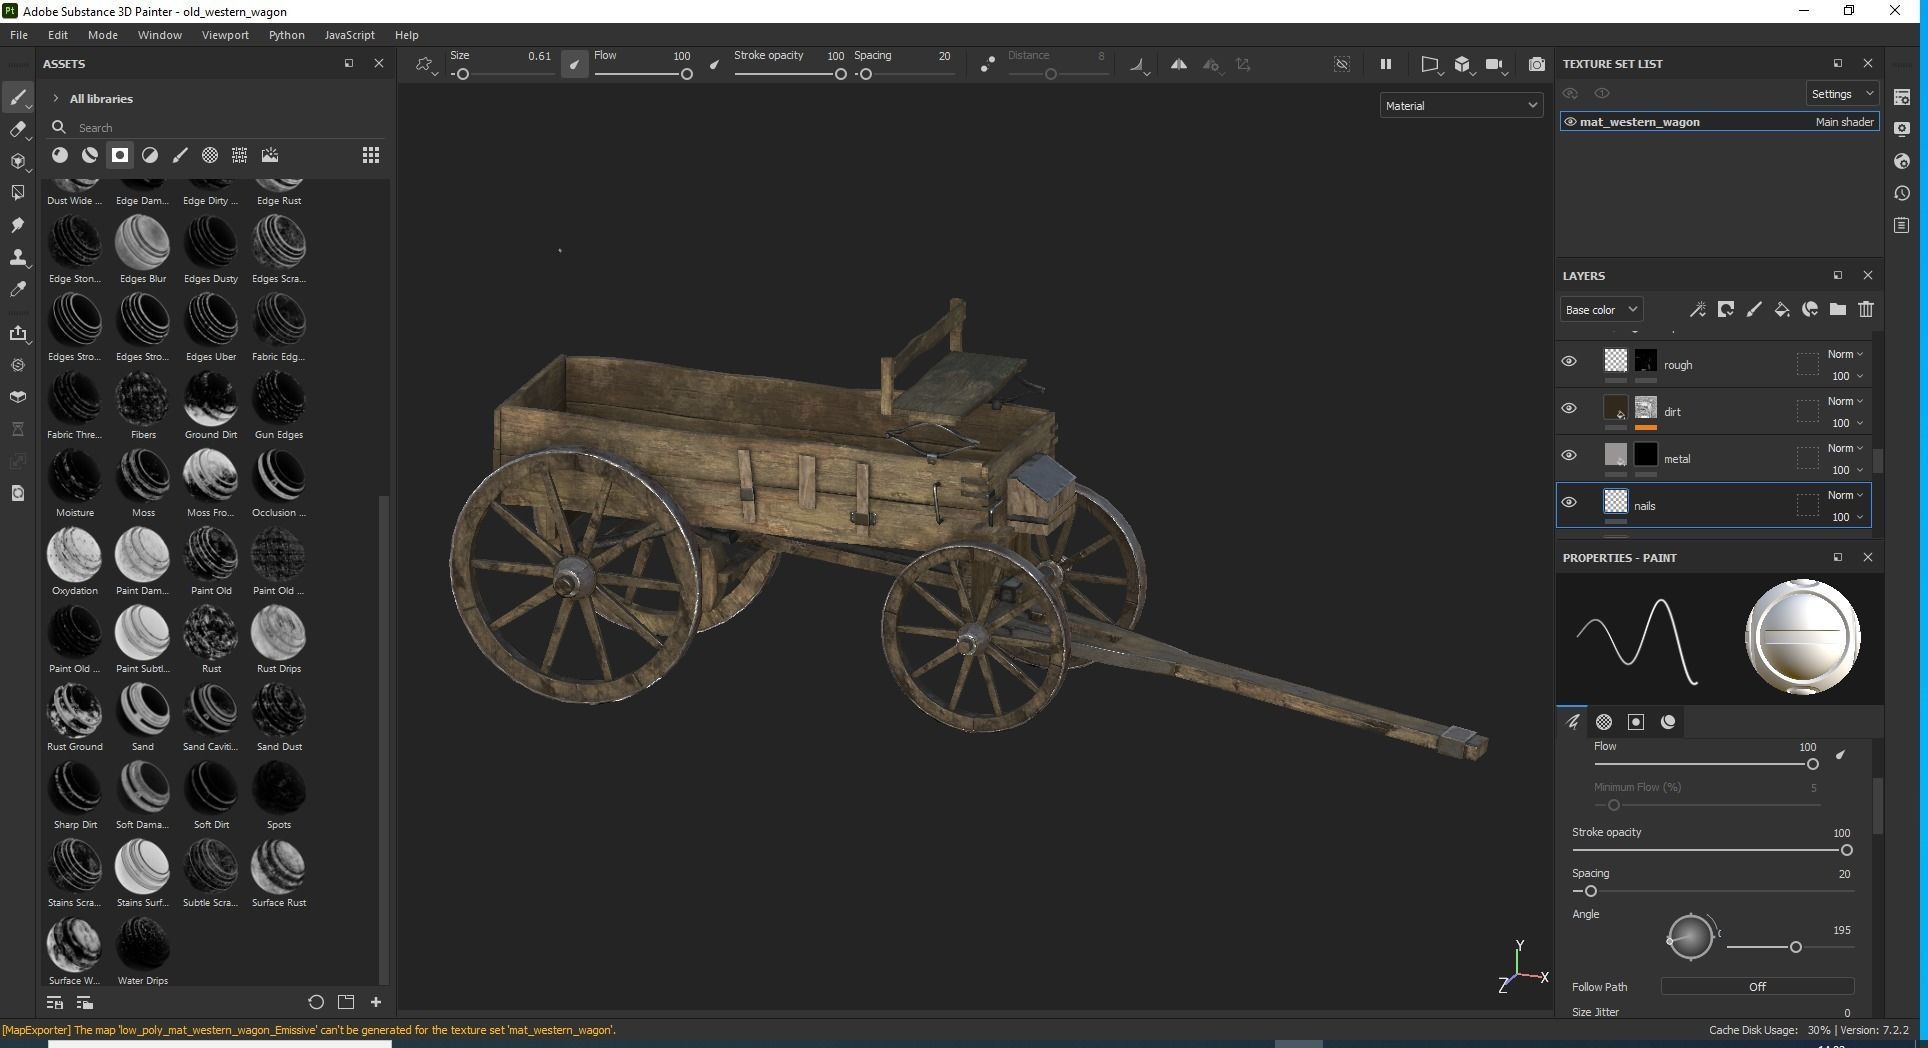This screenshot has height=1048, width=1928.
Task: Refresh the assets library
Action: [x=316, y=1002]
